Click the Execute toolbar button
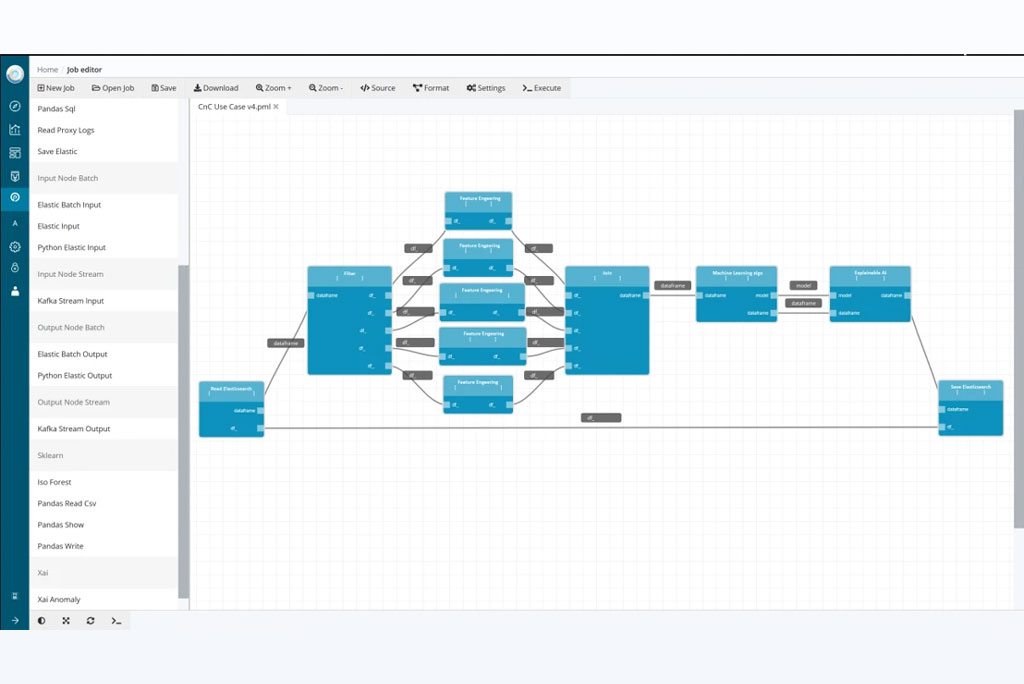 (x=542, y=88)
